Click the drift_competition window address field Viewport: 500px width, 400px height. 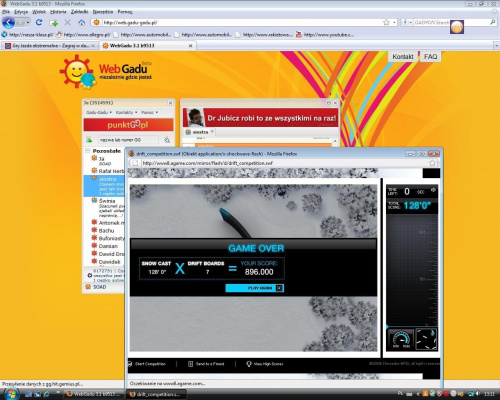click(x=283, y=163)
